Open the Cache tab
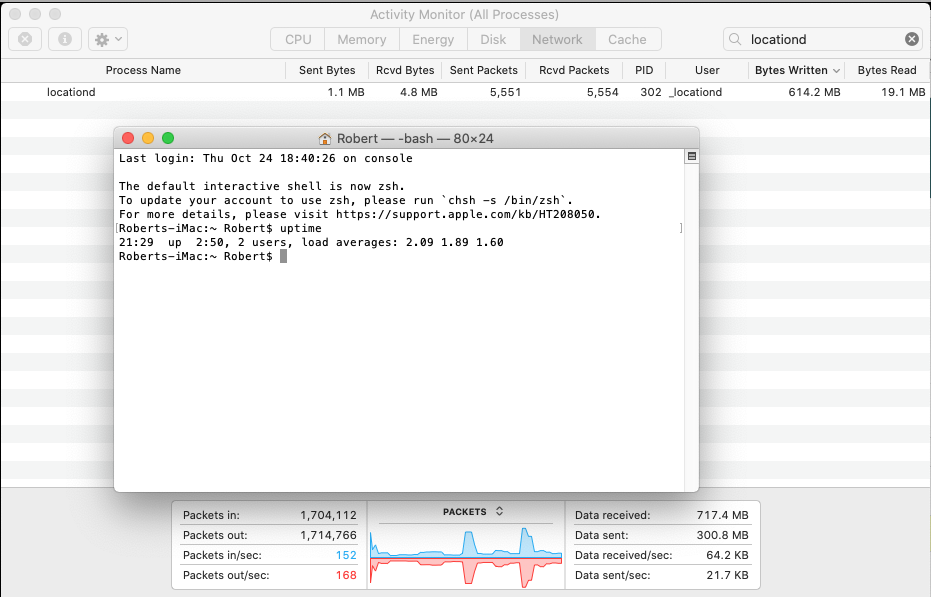Screen dimensions: 931x597 [627, 39]
